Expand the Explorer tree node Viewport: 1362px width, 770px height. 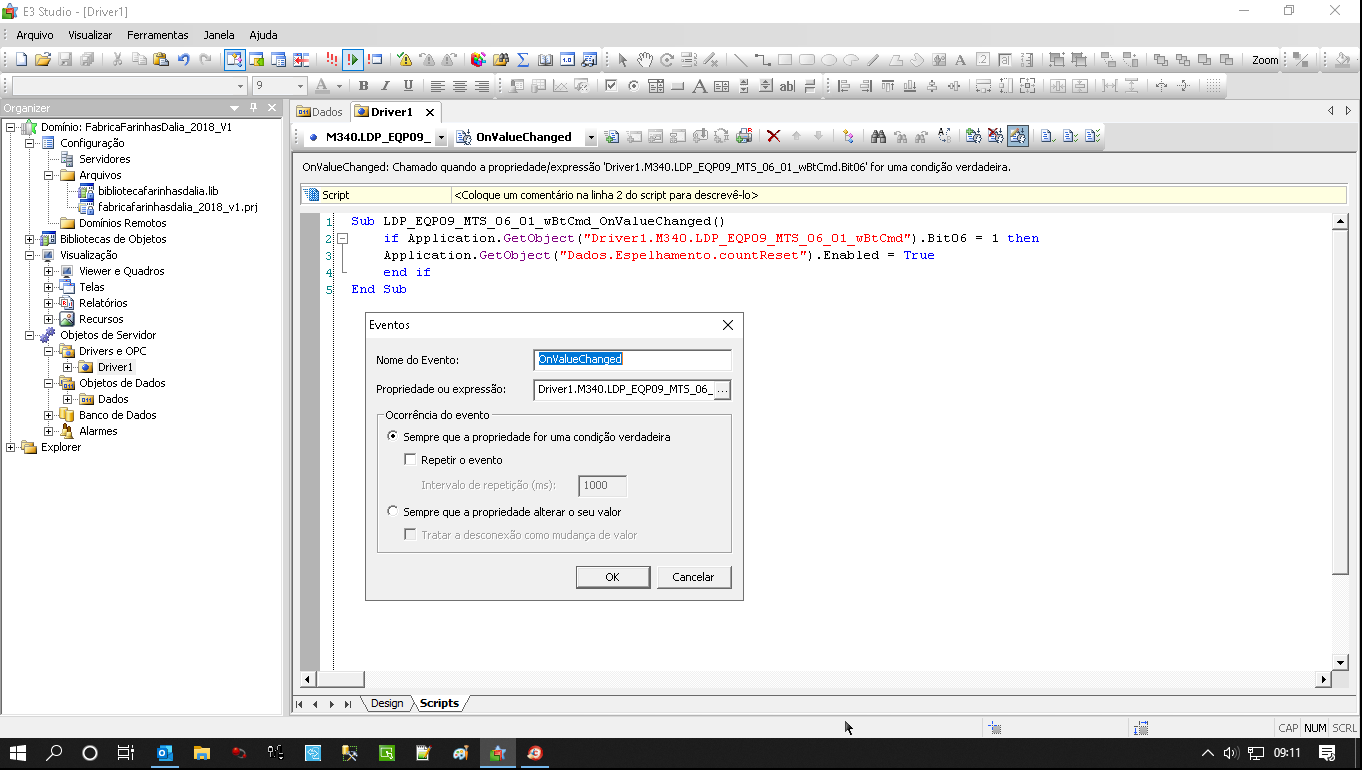[11, 447]
